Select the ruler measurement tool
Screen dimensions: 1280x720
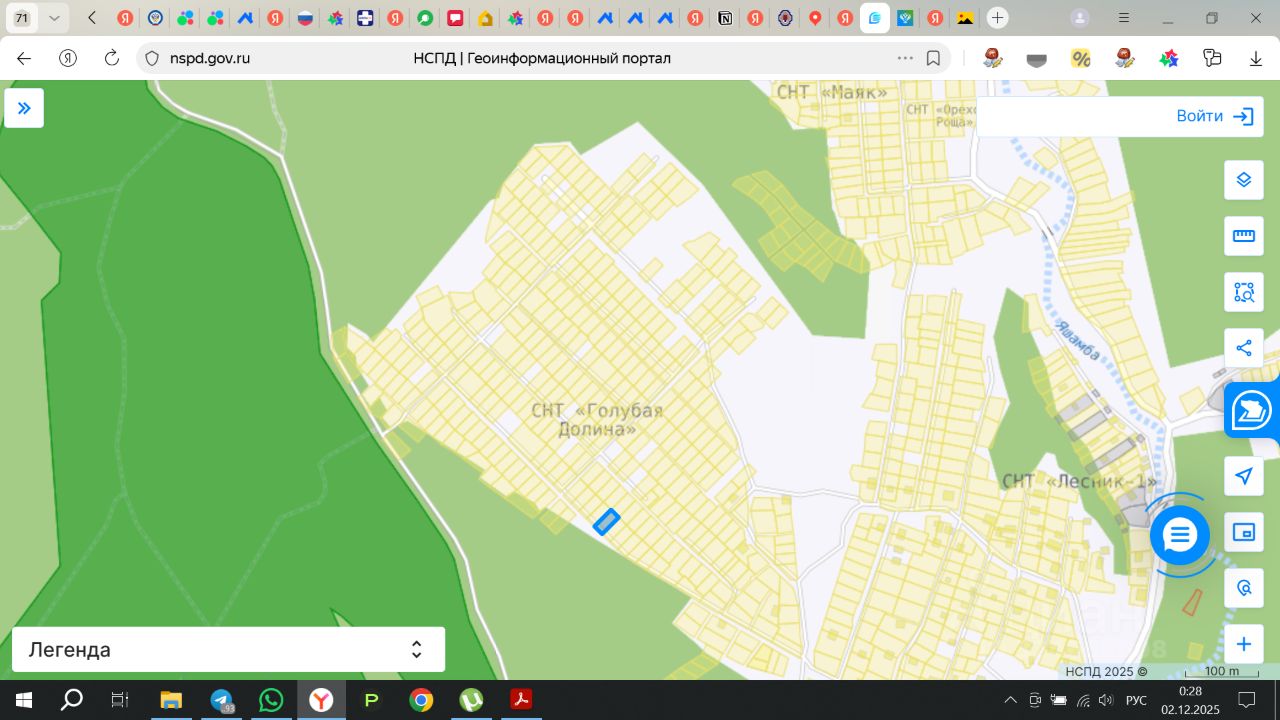point(1244,236)
